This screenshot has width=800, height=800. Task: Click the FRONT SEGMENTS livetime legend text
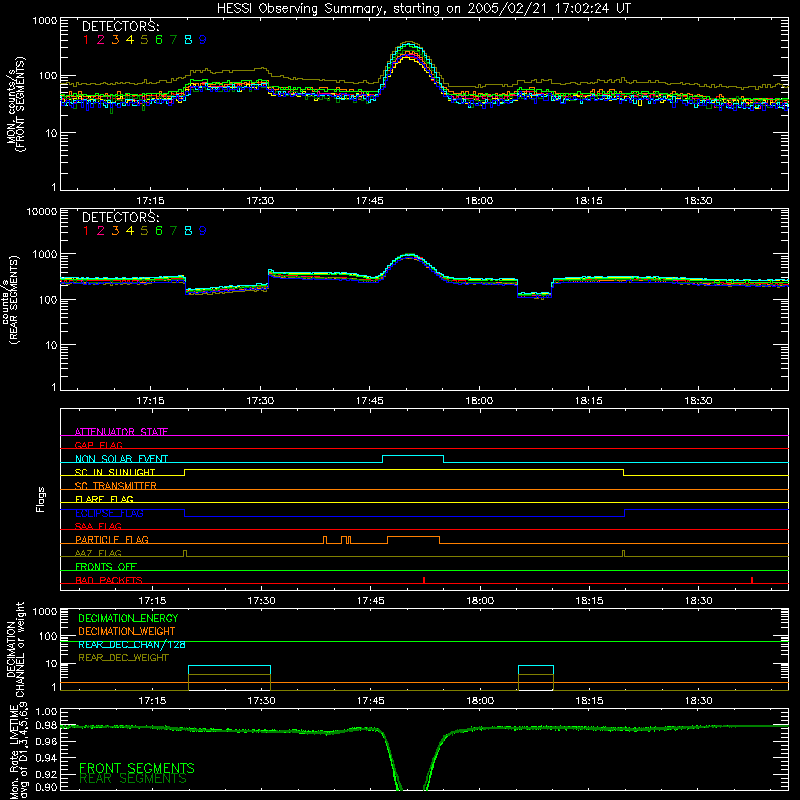pos(137,768)
